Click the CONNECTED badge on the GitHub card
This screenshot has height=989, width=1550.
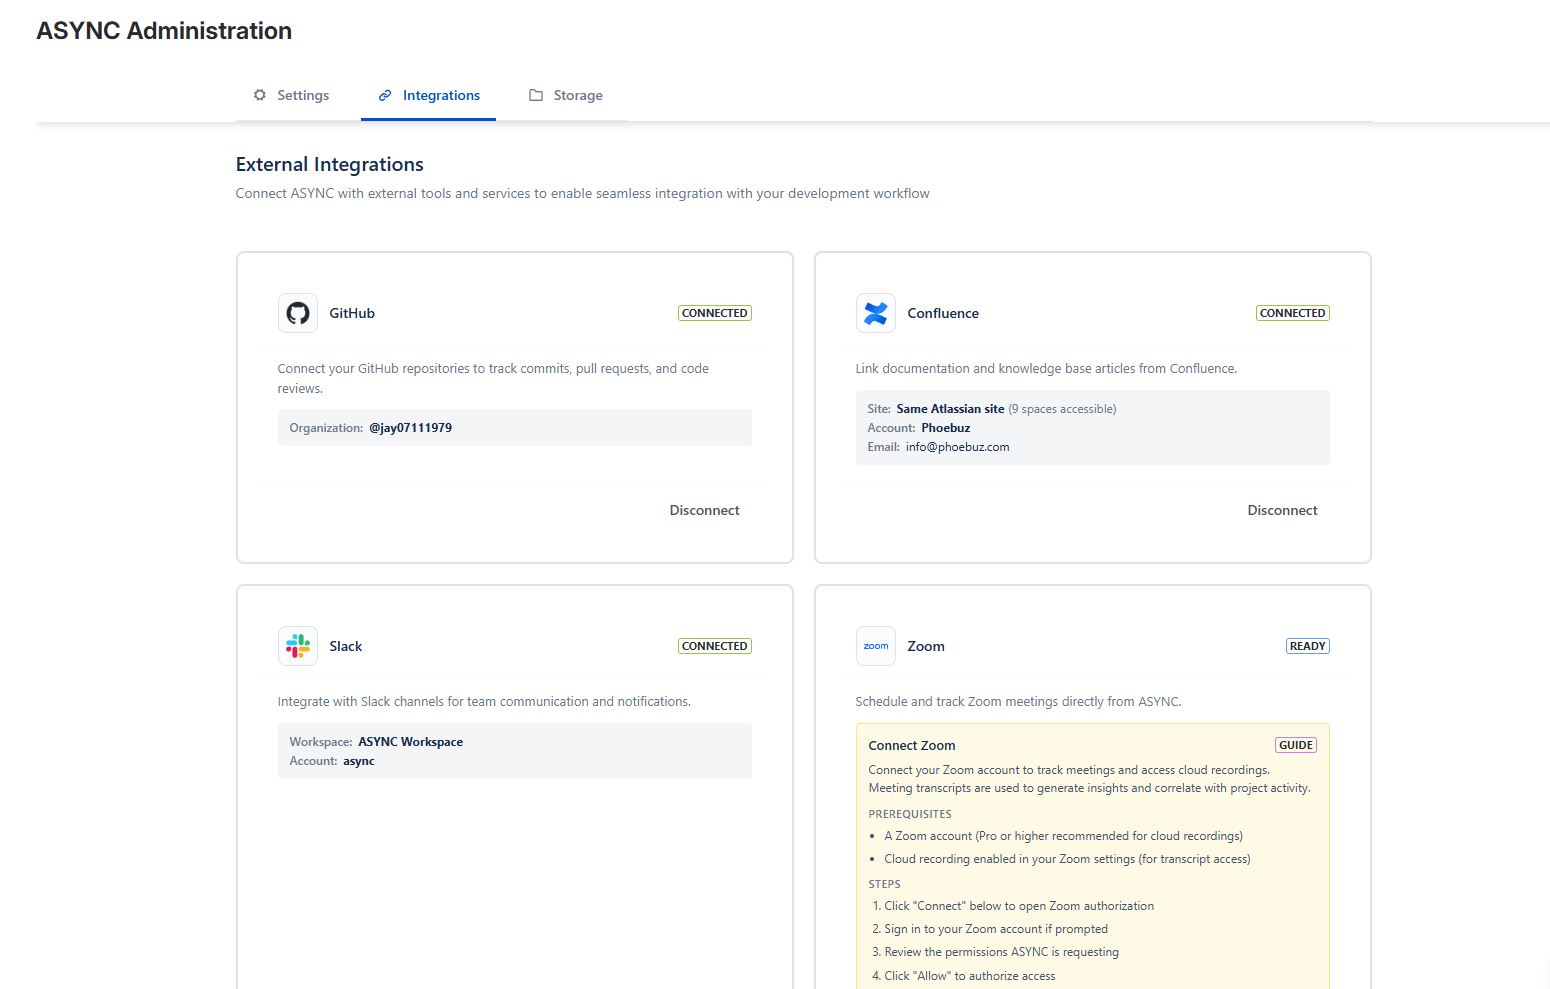(714, 312)
